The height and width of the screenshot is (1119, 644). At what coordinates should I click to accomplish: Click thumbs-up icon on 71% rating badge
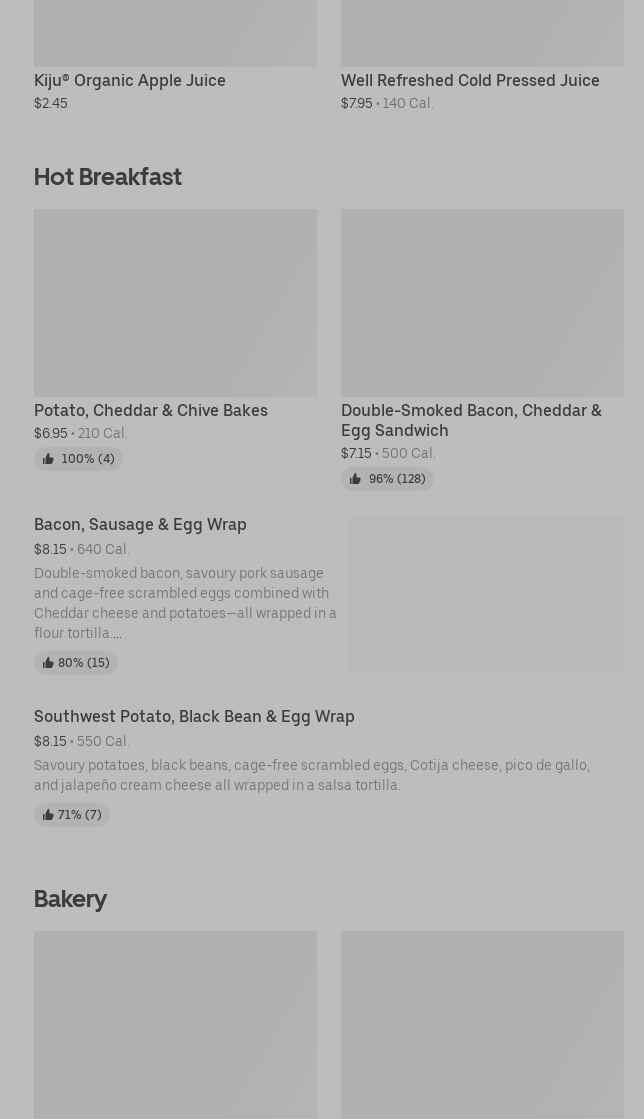(x=48, y=815)
